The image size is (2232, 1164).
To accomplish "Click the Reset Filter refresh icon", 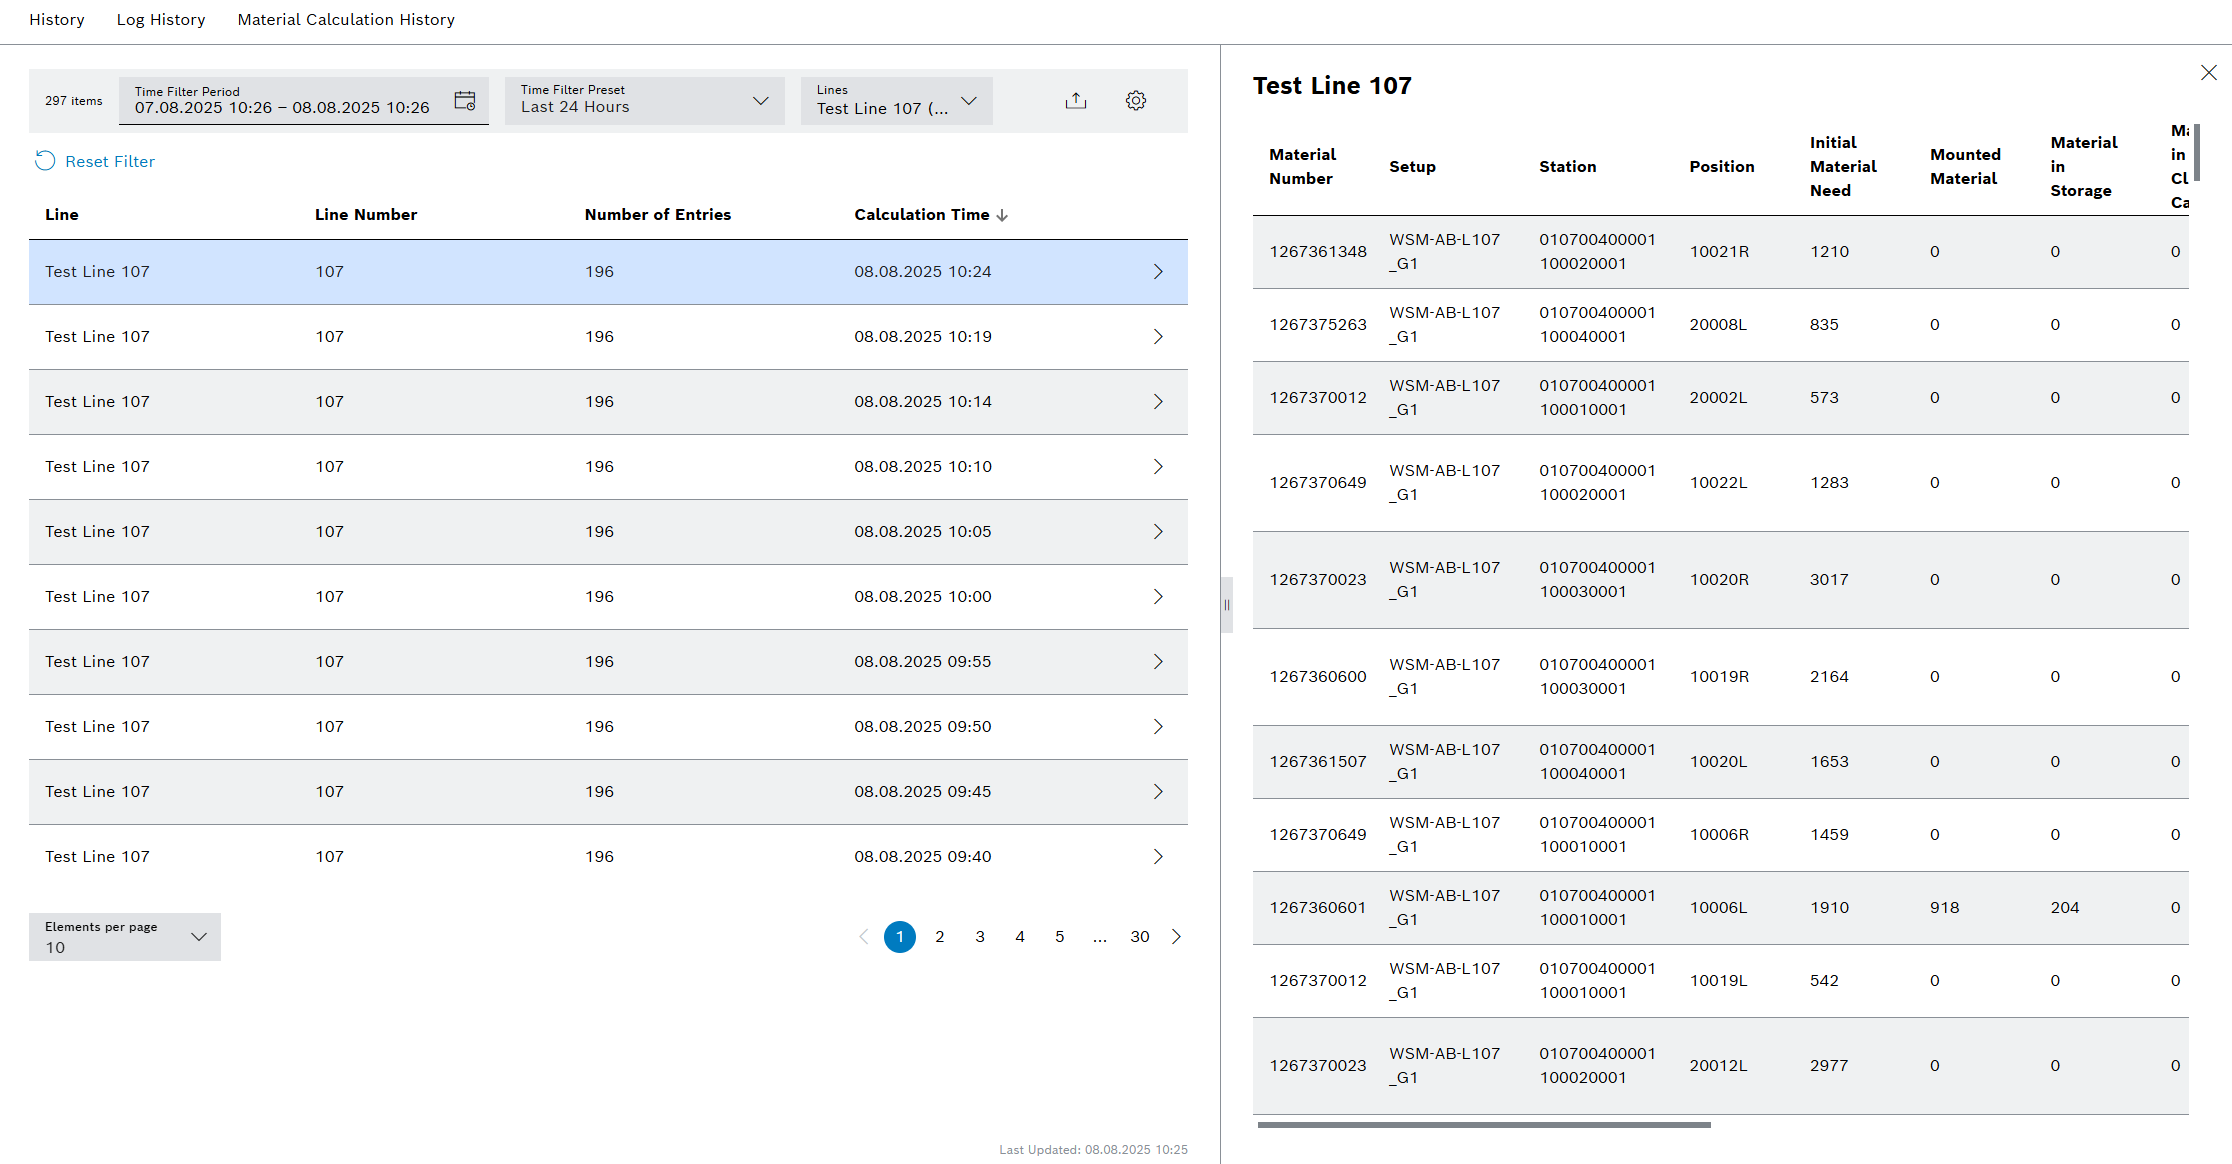I will pos(45,161).
